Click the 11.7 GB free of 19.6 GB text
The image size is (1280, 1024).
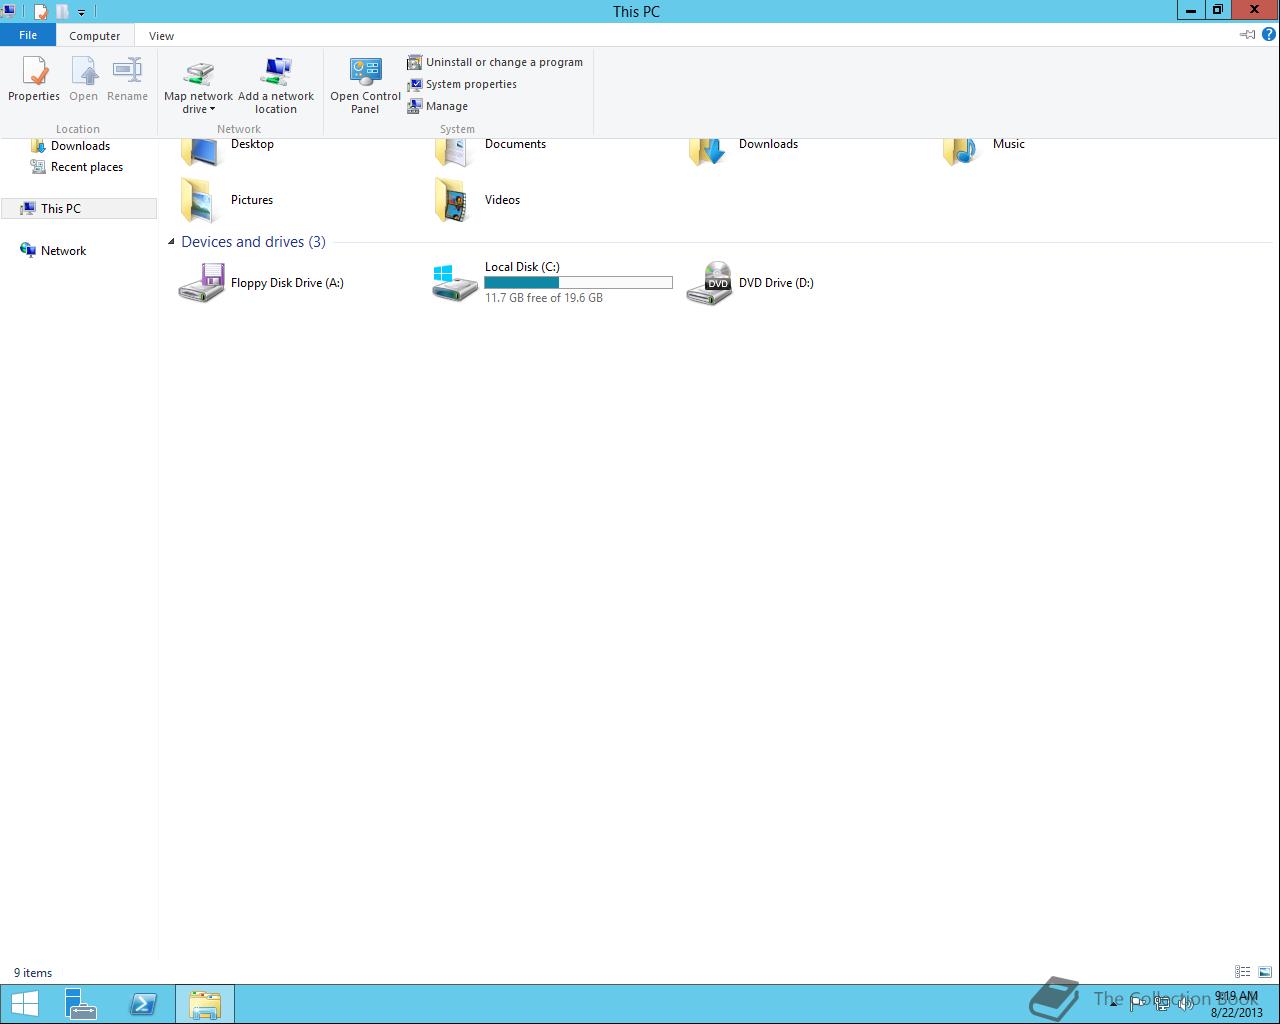(544, 298)
